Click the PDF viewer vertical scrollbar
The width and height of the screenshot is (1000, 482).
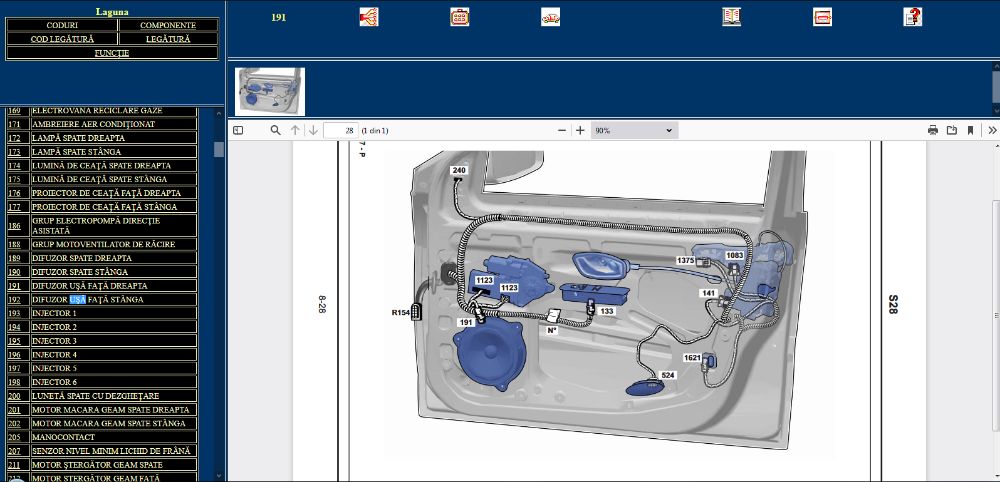tap(996, 315)
